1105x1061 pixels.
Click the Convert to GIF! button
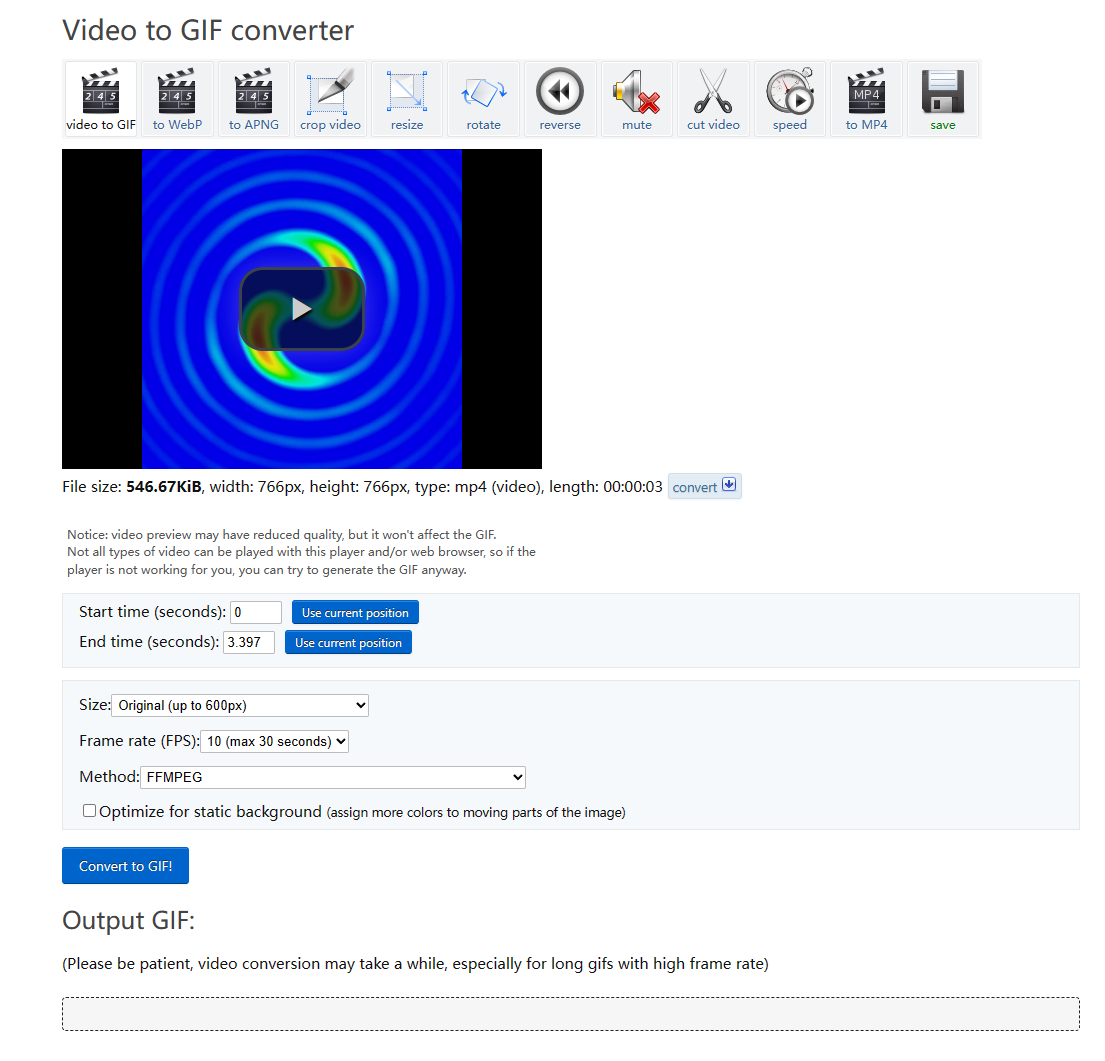point(125,866)
